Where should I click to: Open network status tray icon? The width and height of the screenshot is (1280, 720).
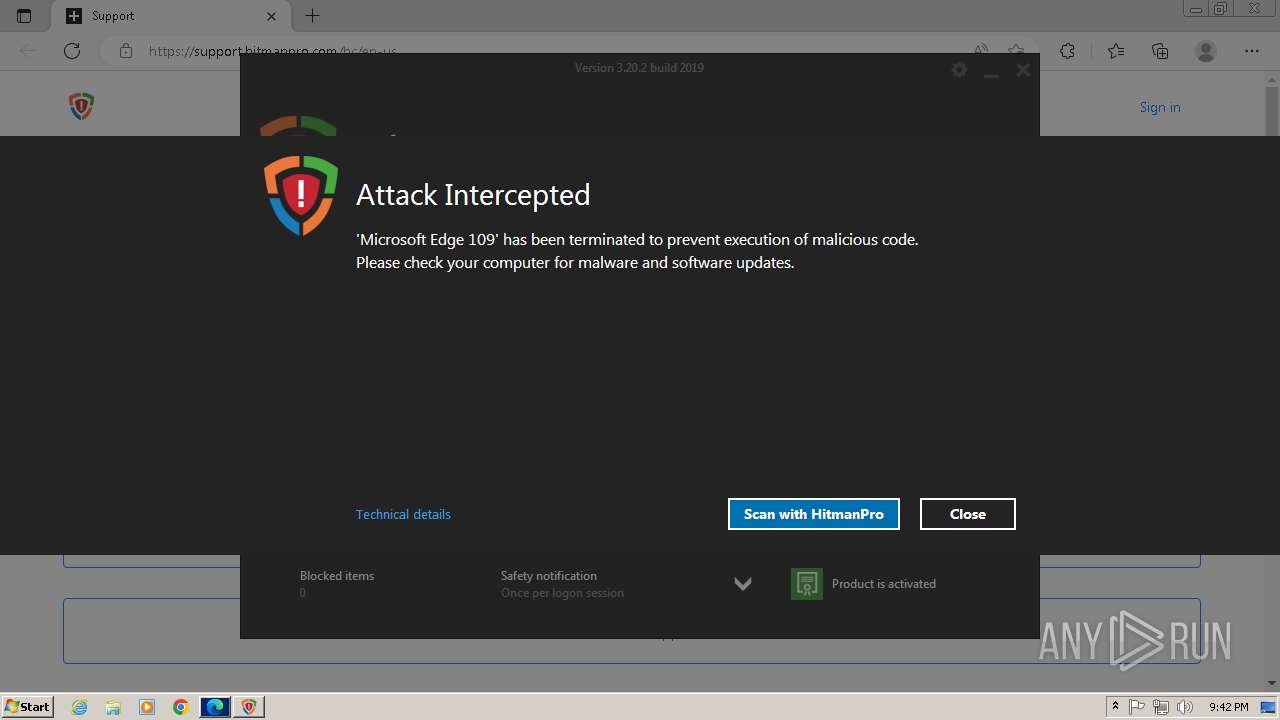point(1162,707)
